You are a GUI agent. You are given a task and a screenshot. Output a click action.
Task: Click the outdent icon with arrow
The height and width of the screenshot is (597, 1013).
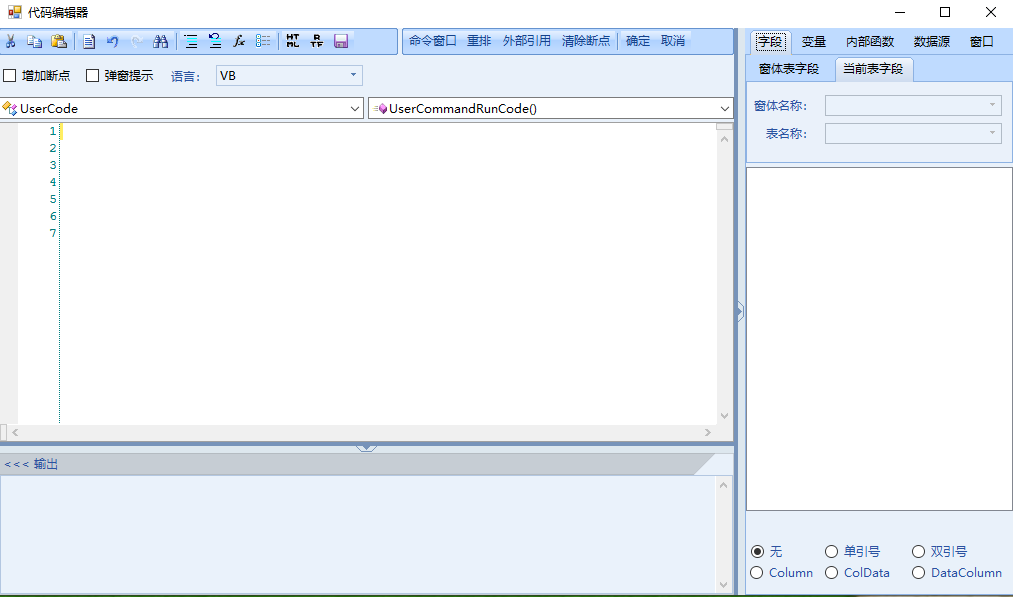(x=215, y=41)
